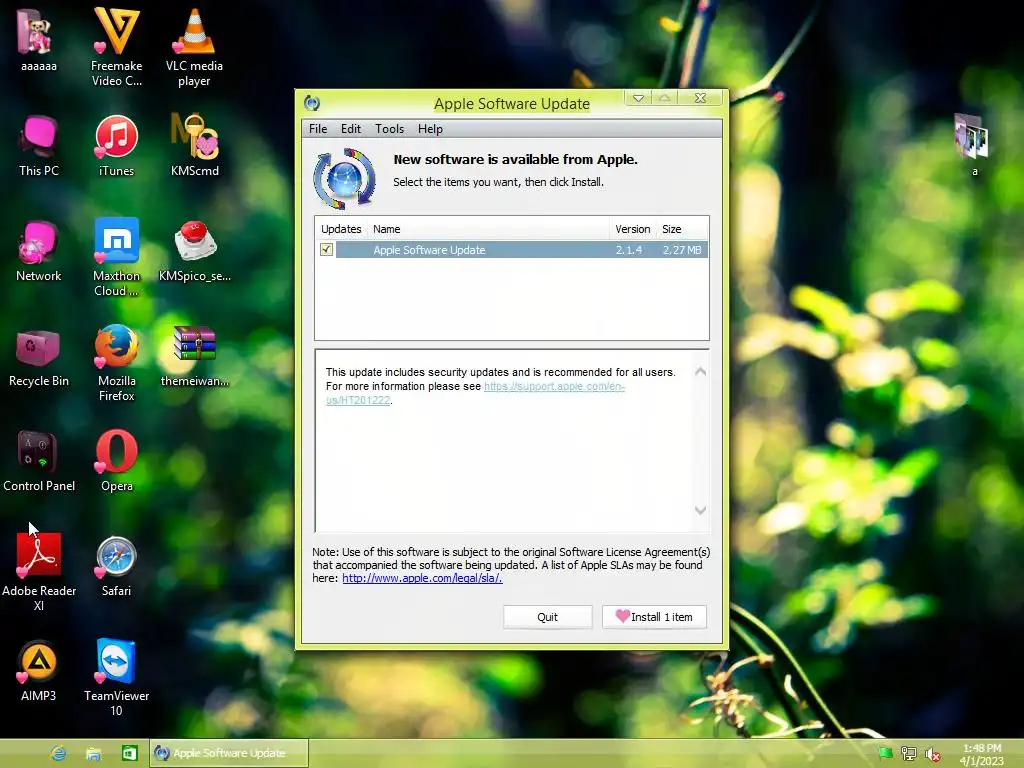Sort by the Name column header
The image size is (1024, 768).
pyautogui.click(x=488, y=229)
